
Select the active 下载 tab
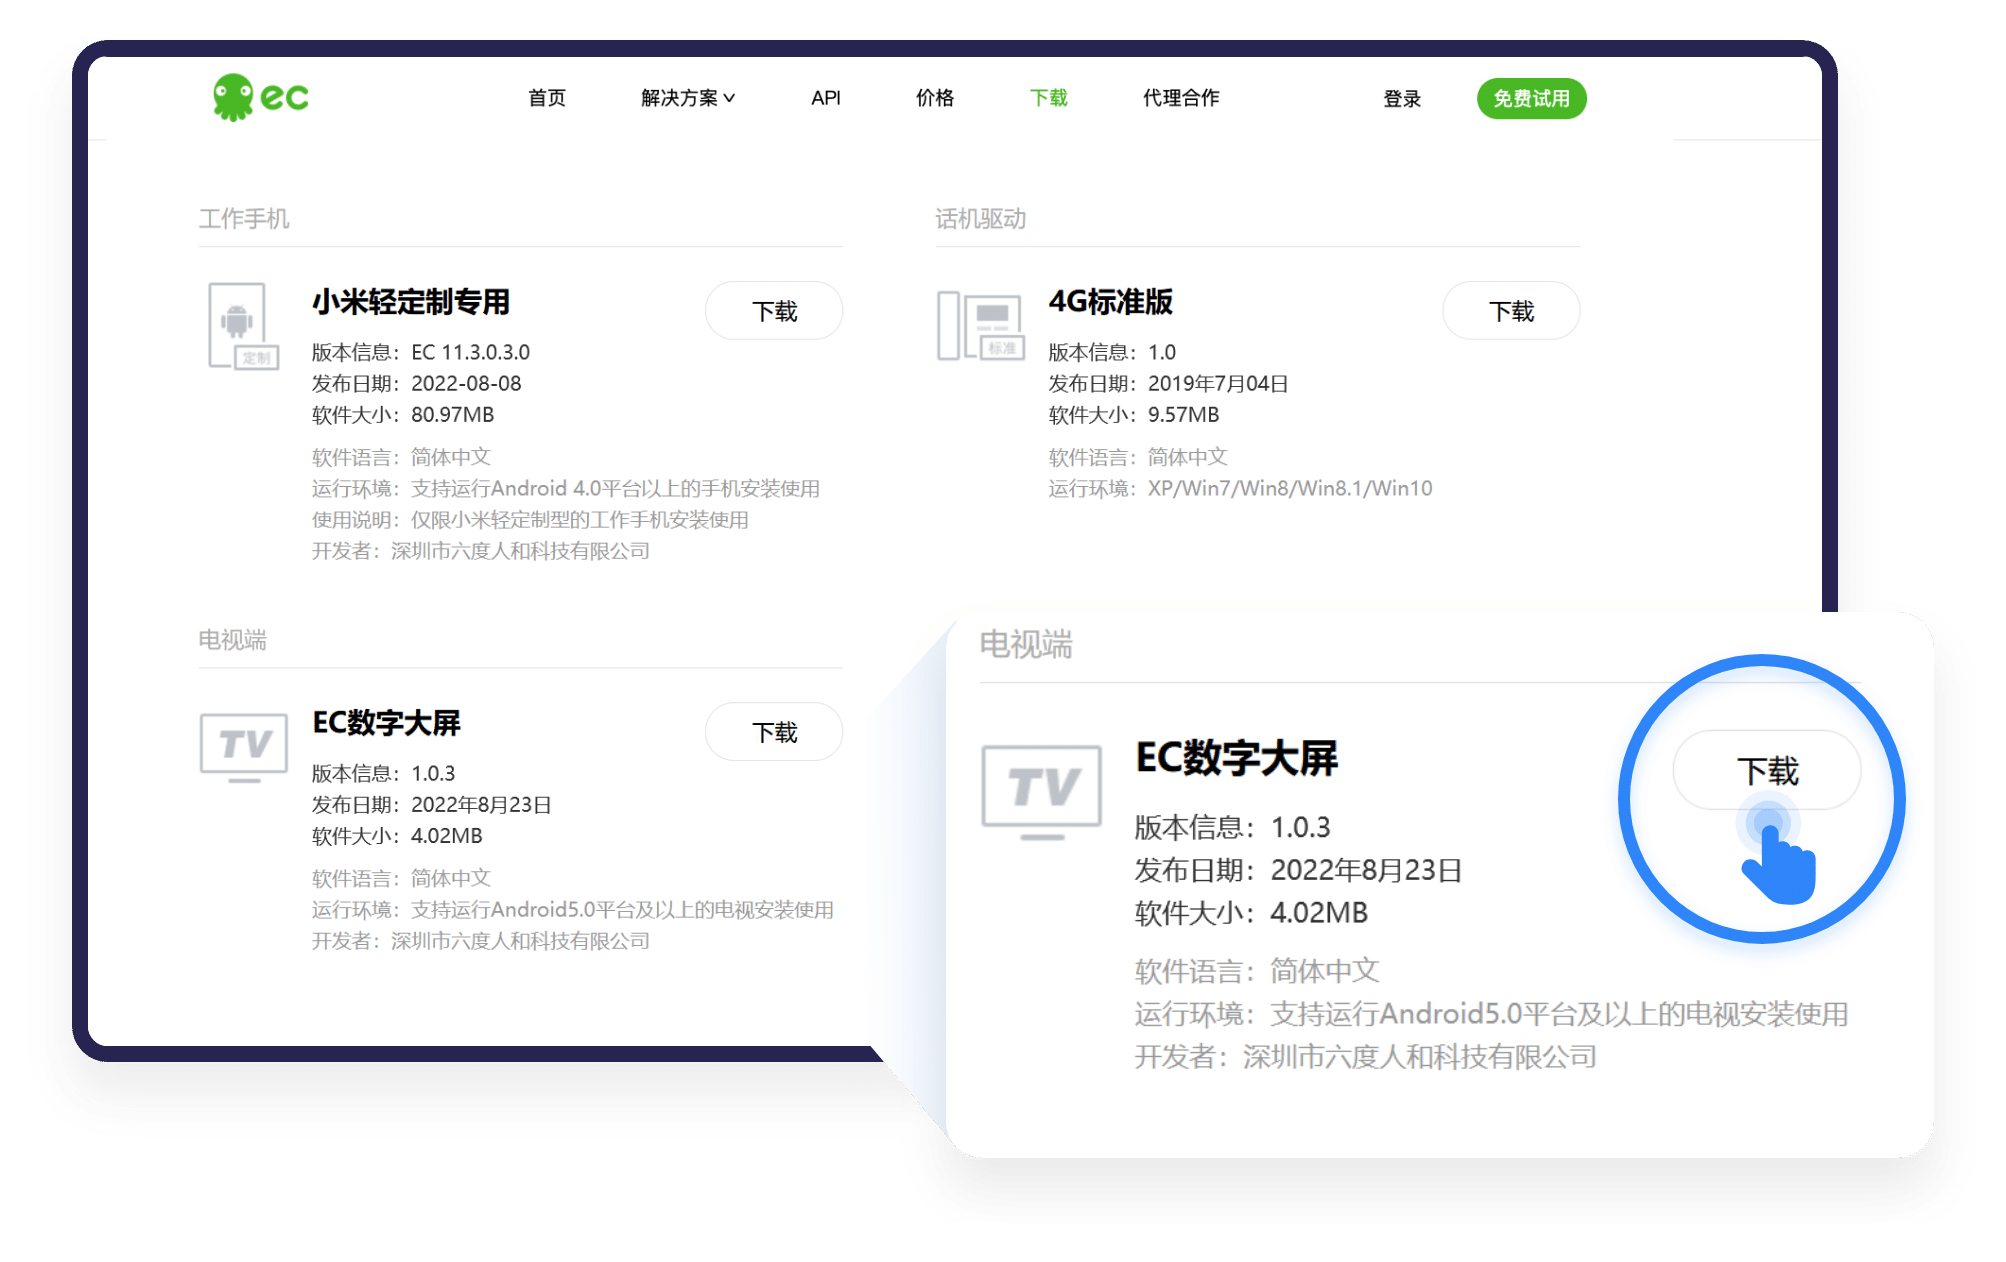[x=1048, y=98]
